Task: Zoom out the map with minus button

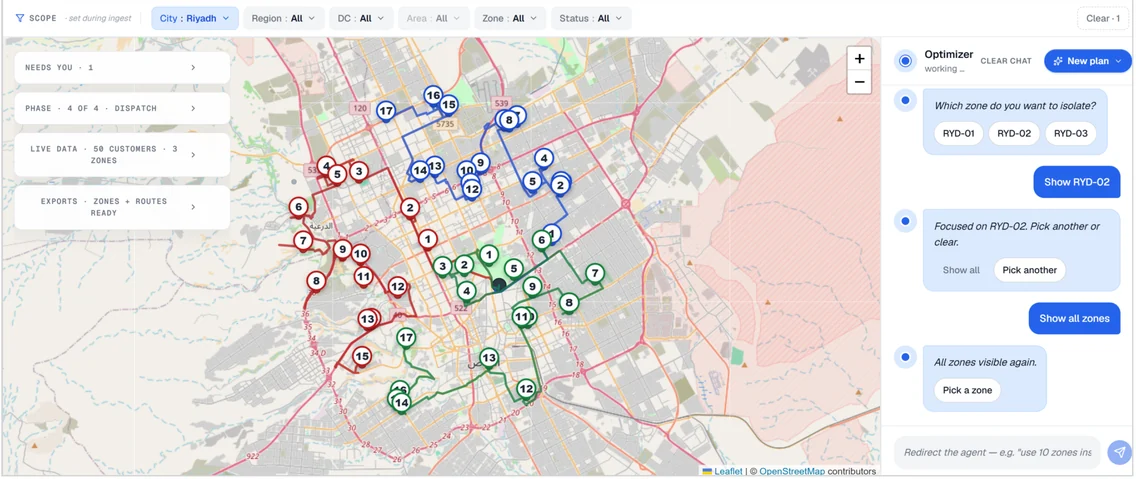Action: [x=859, y=82]
